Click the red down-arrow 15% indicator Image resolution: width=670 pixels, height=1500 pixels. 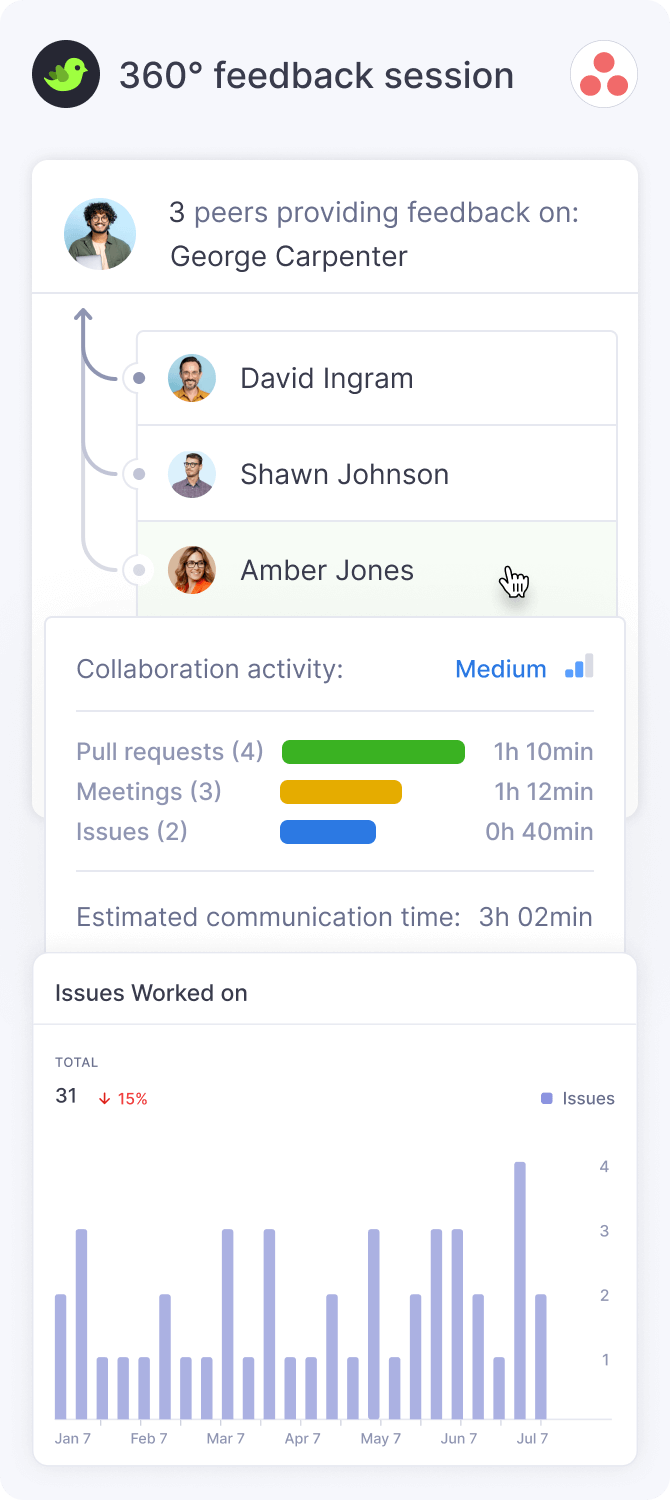point(123,1098)
